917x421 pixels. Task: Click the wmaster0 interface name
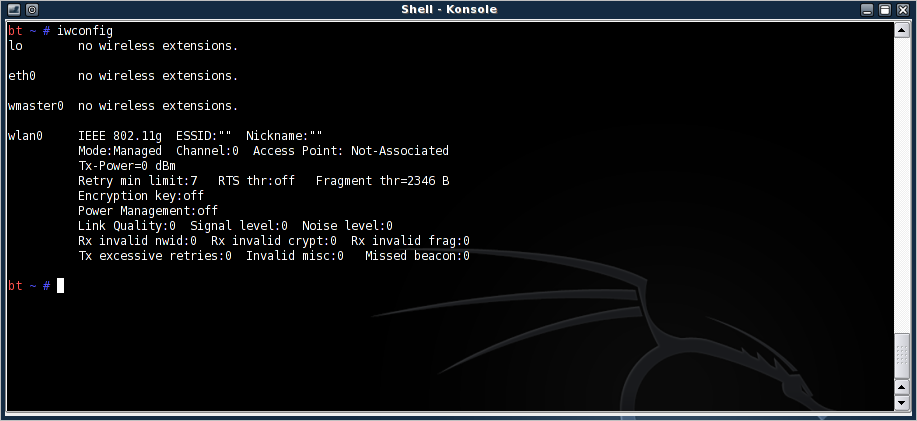pyautogui.click(x=36, y=106)
